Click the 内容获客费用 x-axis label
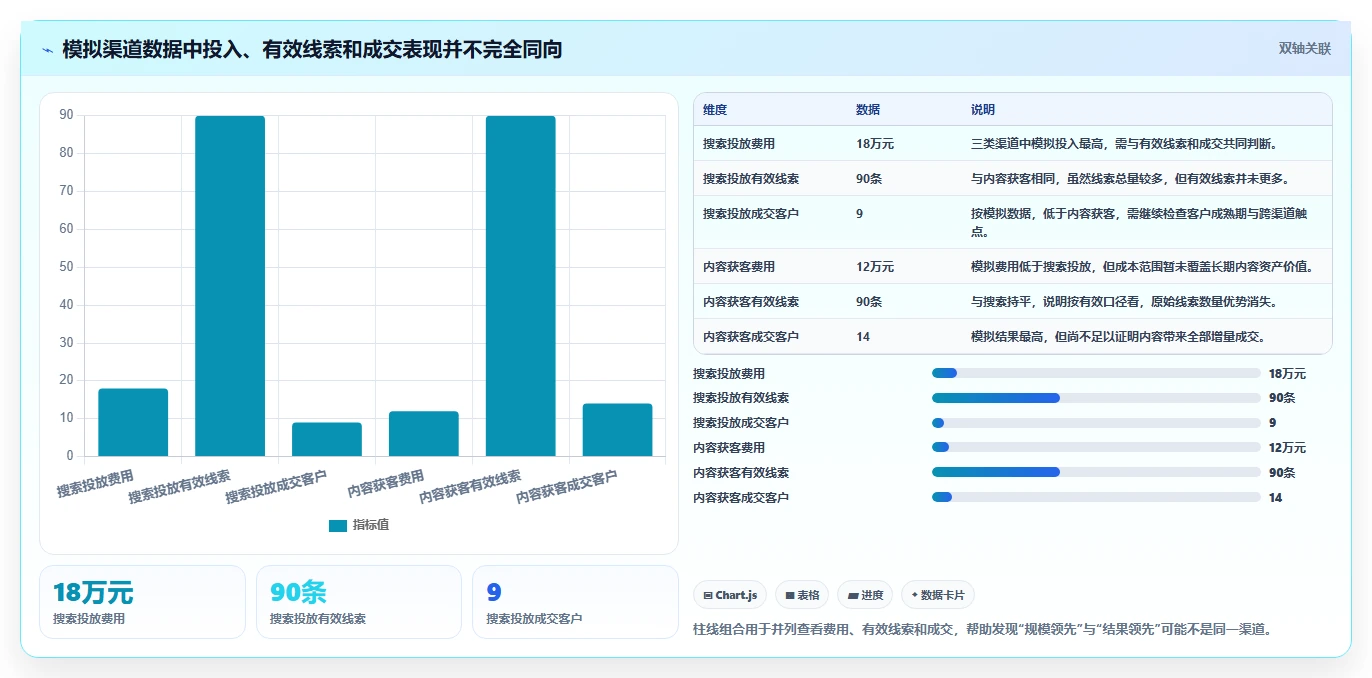Screen dimensions: 1372x678 coord(386,484)
